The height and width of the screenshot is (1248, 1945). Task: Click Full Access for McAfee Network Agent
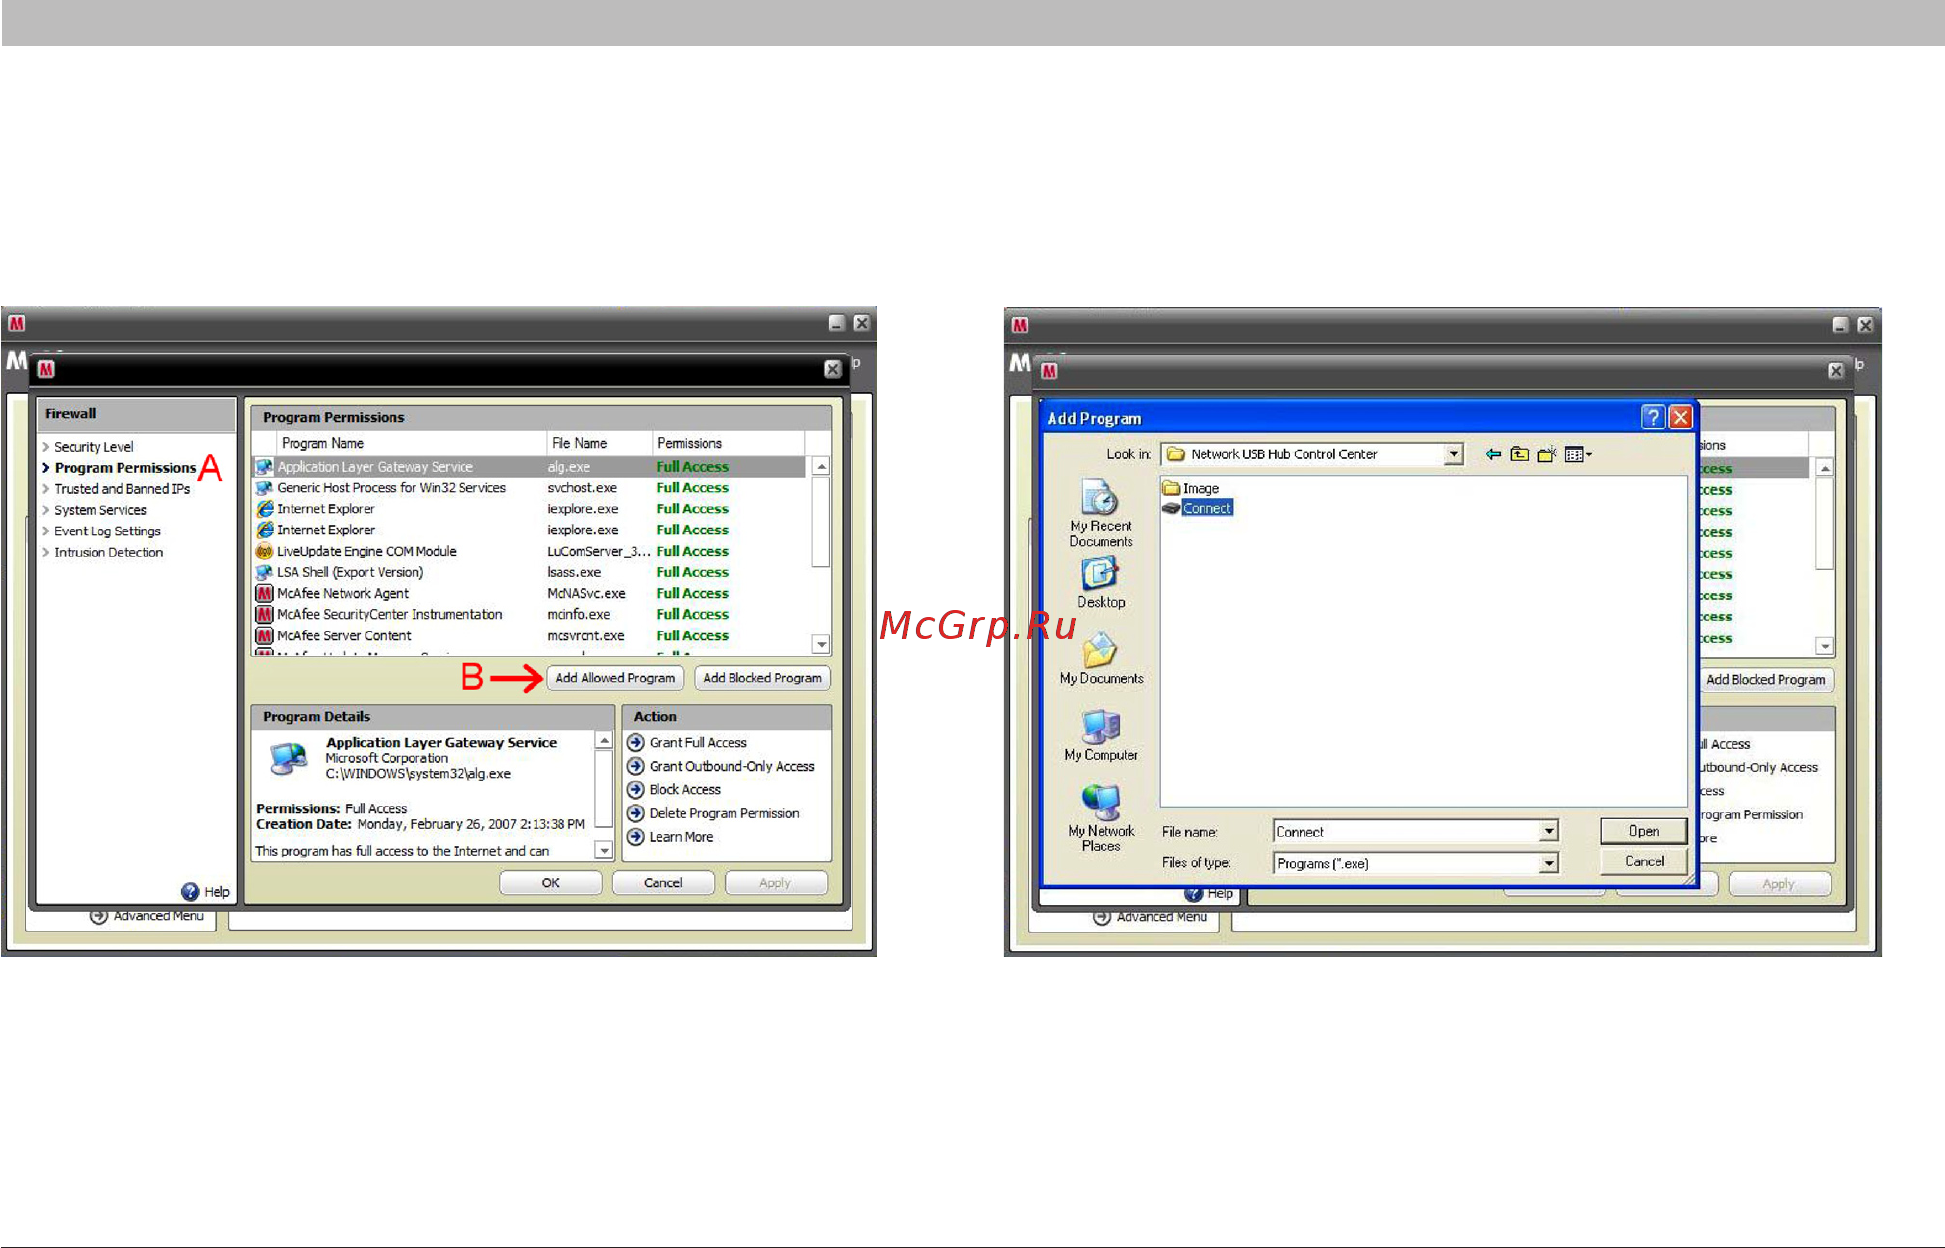[x=692, y=593]
